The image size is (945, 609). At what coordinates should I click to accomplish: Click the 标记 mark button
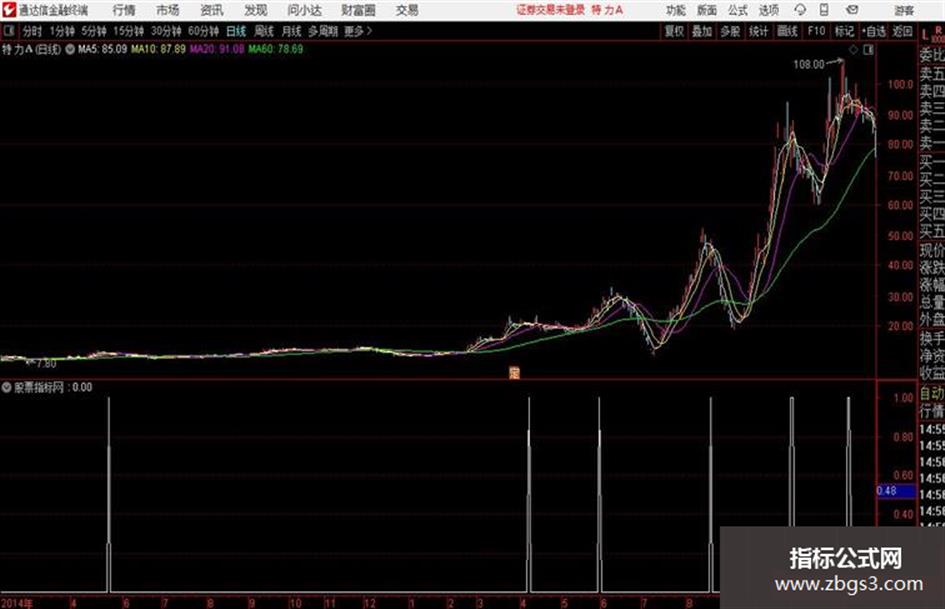click(844, 31)
